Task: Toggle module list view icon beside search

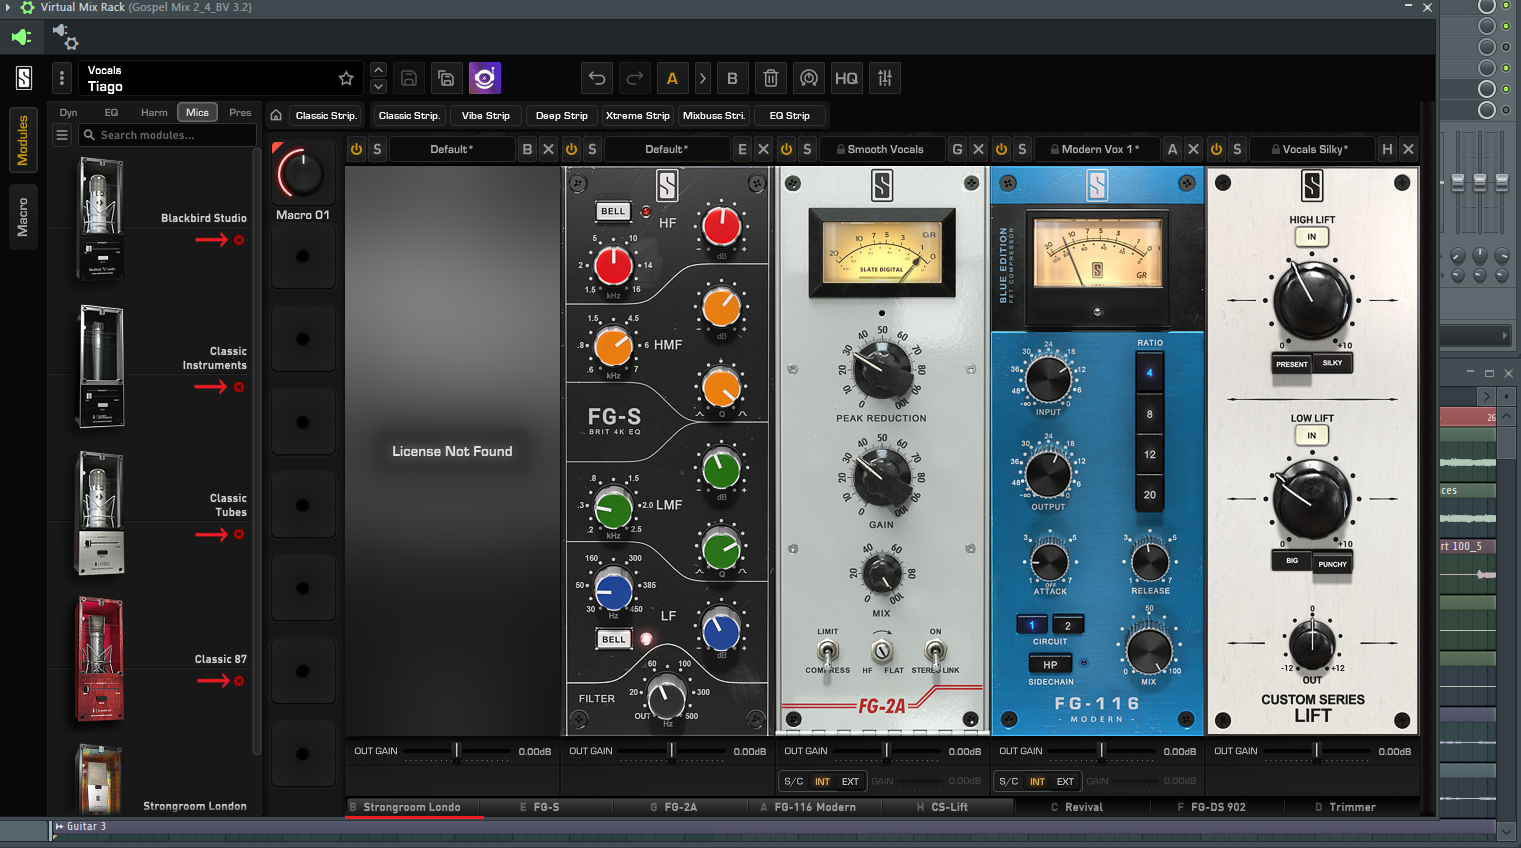Action: coord(62,135)
